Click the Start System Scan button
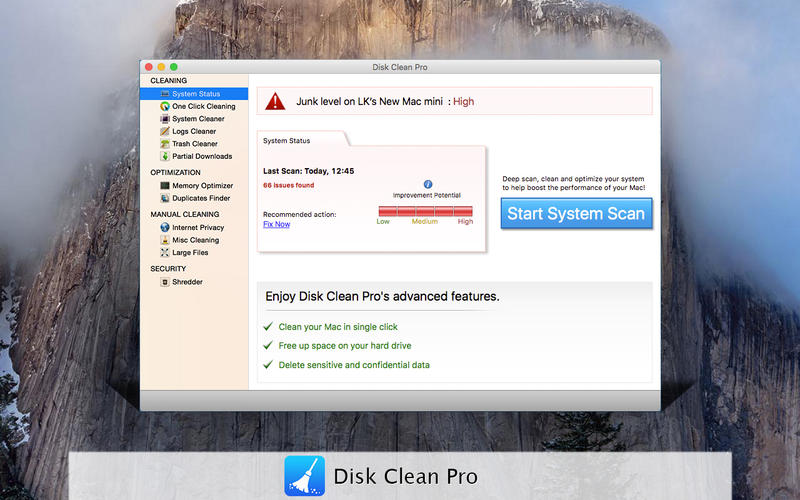This screenshot has width=800, height=500. pos(576,213)
